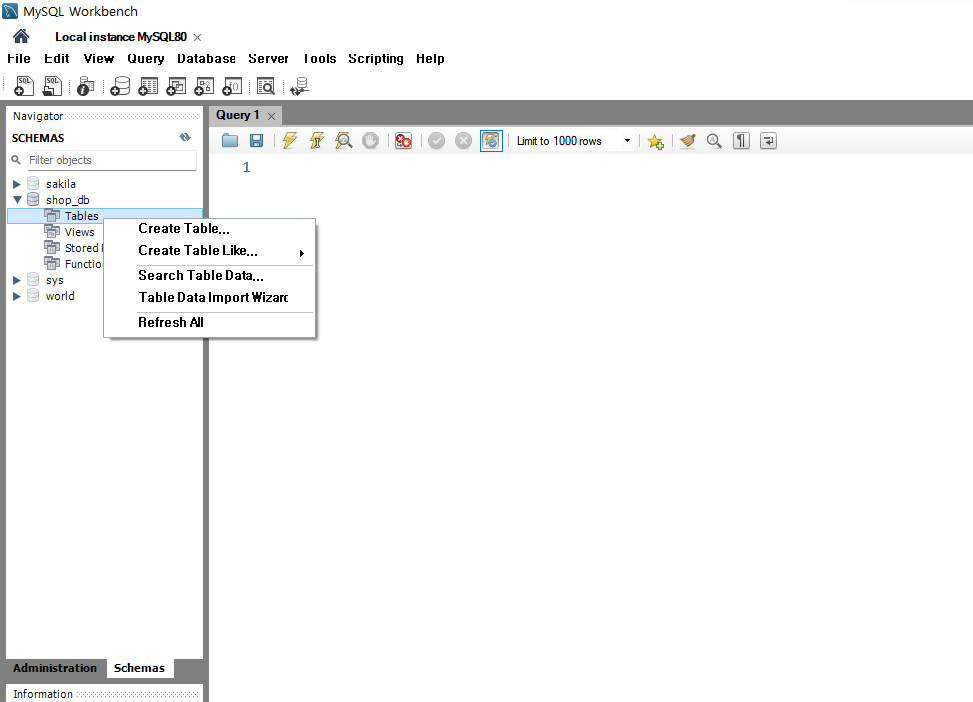The height and width of the screenshot is (702, 973).
Task: Execute statement under cursor icon
Action: point(316,141)
